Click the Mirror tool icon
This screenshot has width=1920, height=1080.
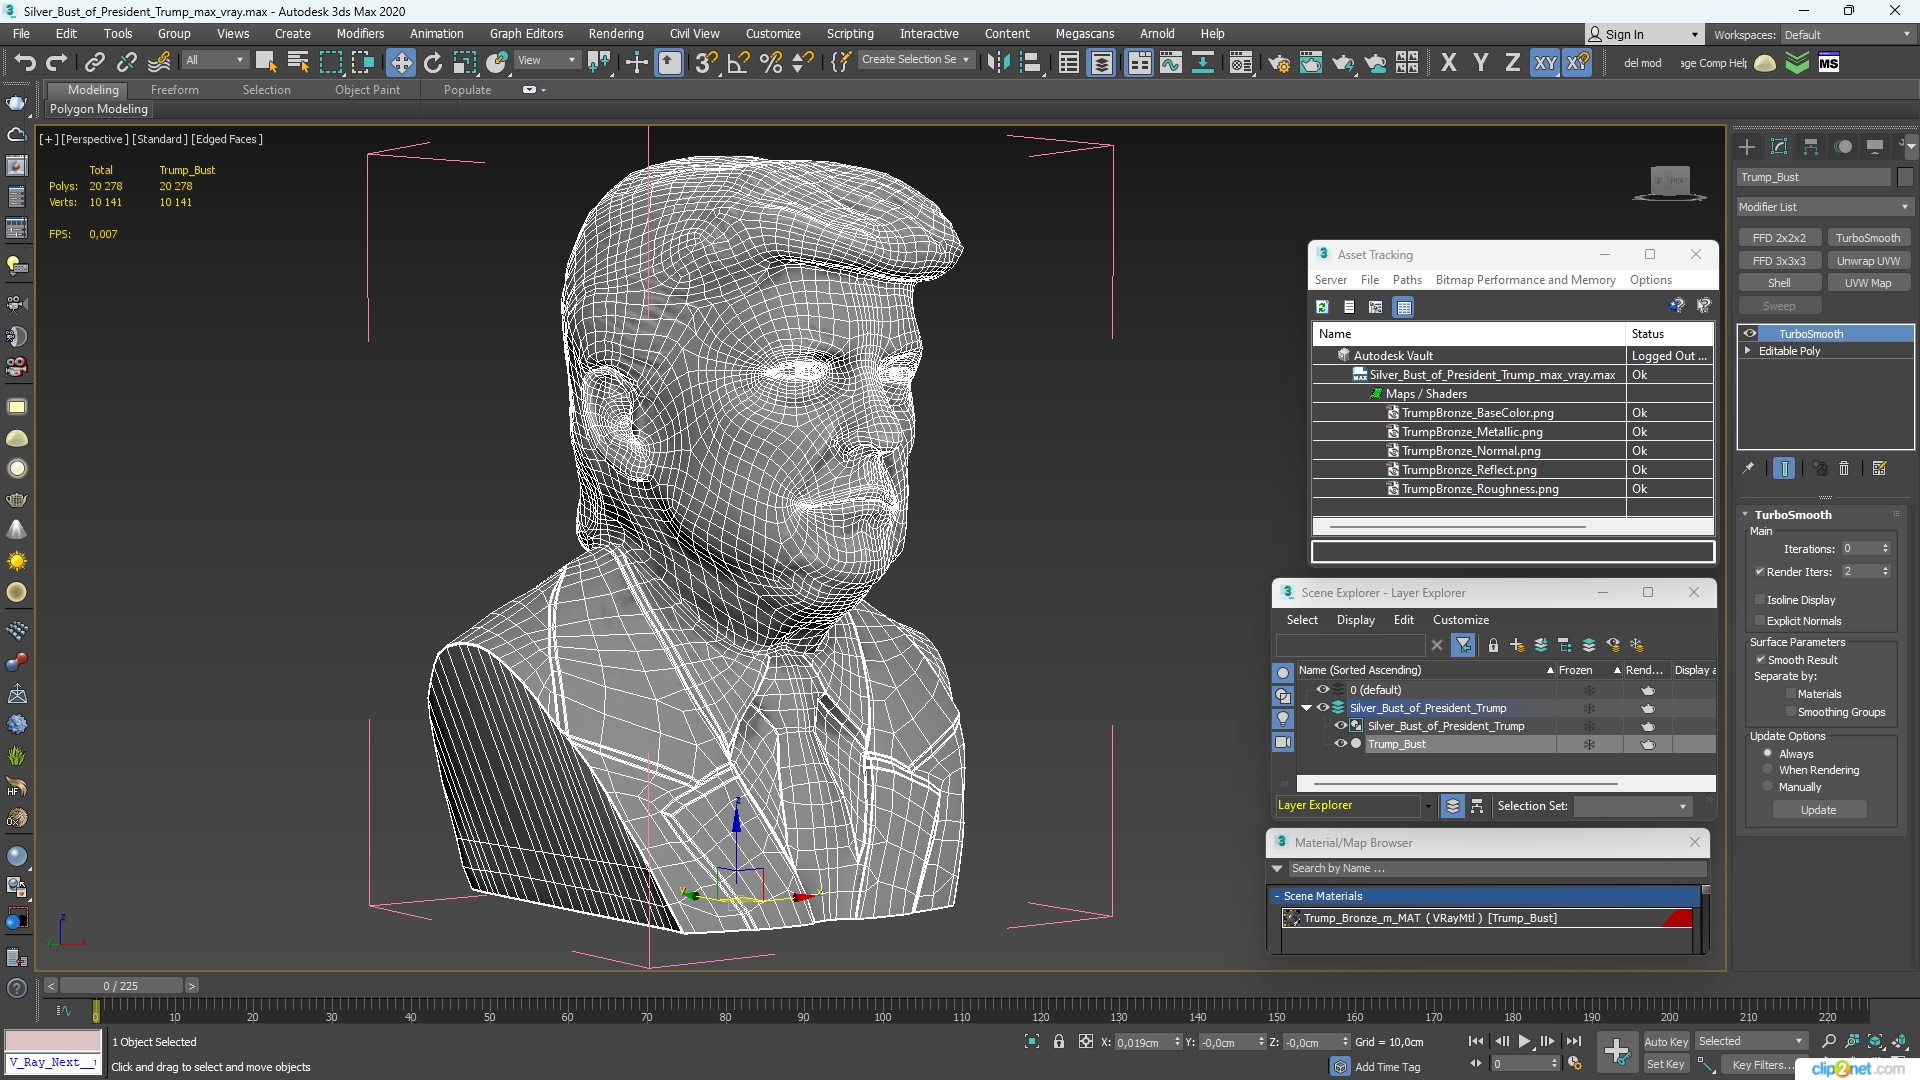pos(997,63)
